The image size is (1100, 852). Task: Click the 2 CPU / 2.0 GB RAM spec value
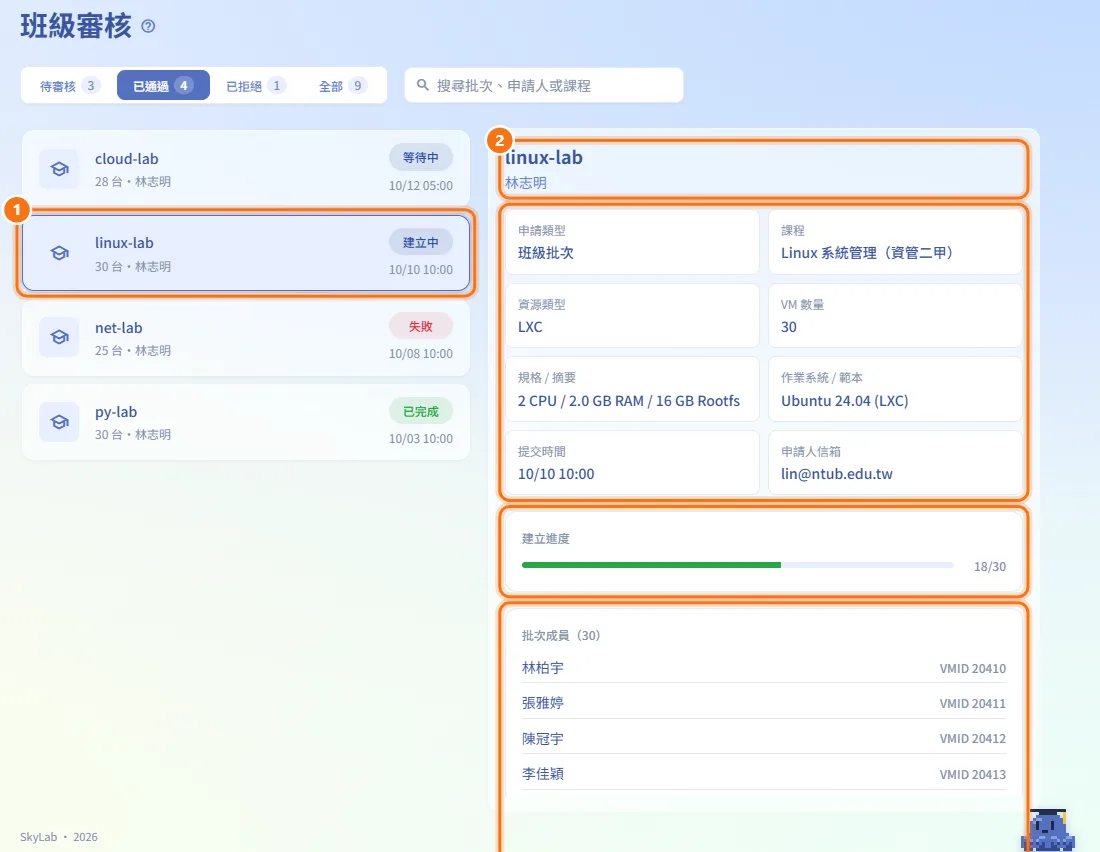[x=629, y=401]
